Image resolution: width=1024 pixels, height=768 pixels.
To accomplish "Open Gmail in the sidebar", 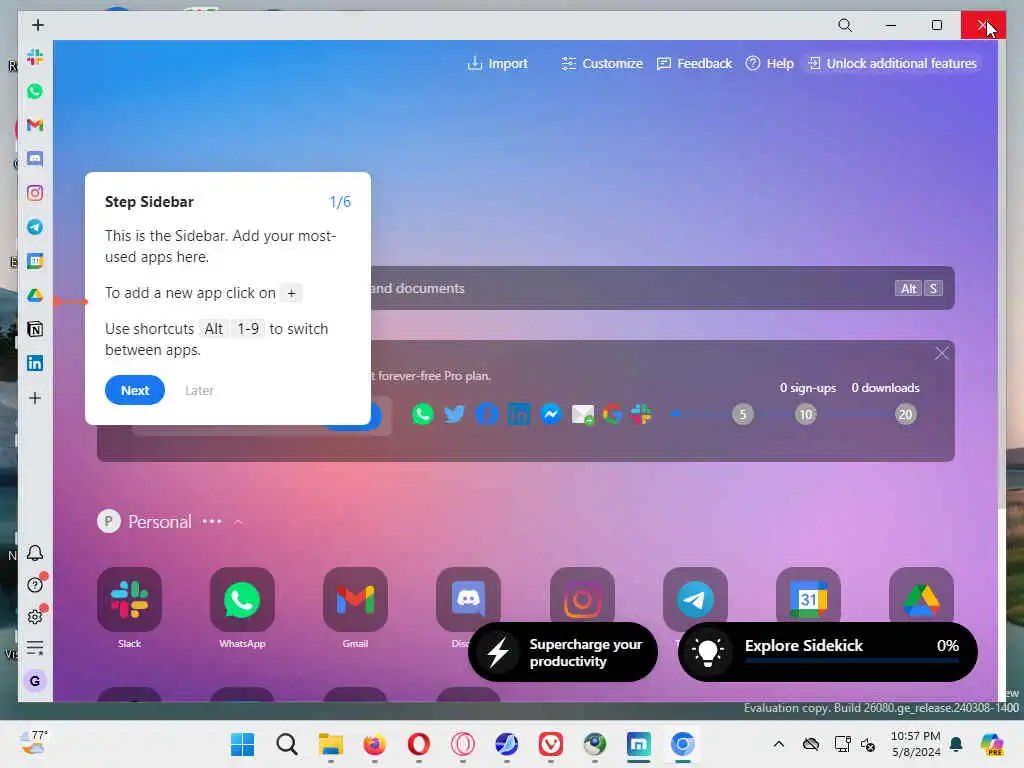I will coord(35,125).
